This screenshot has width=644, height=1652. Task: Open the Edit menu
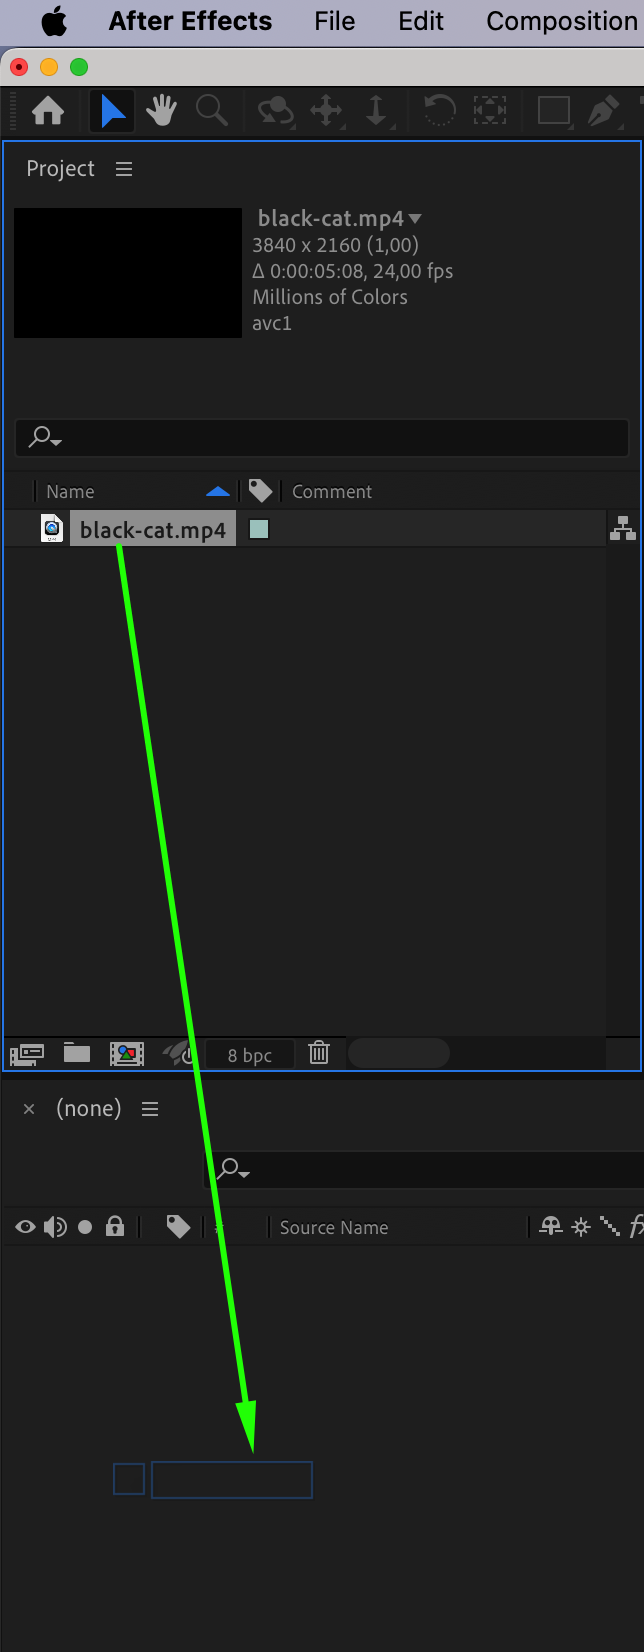pyautogui.click(x=421, y=21)
